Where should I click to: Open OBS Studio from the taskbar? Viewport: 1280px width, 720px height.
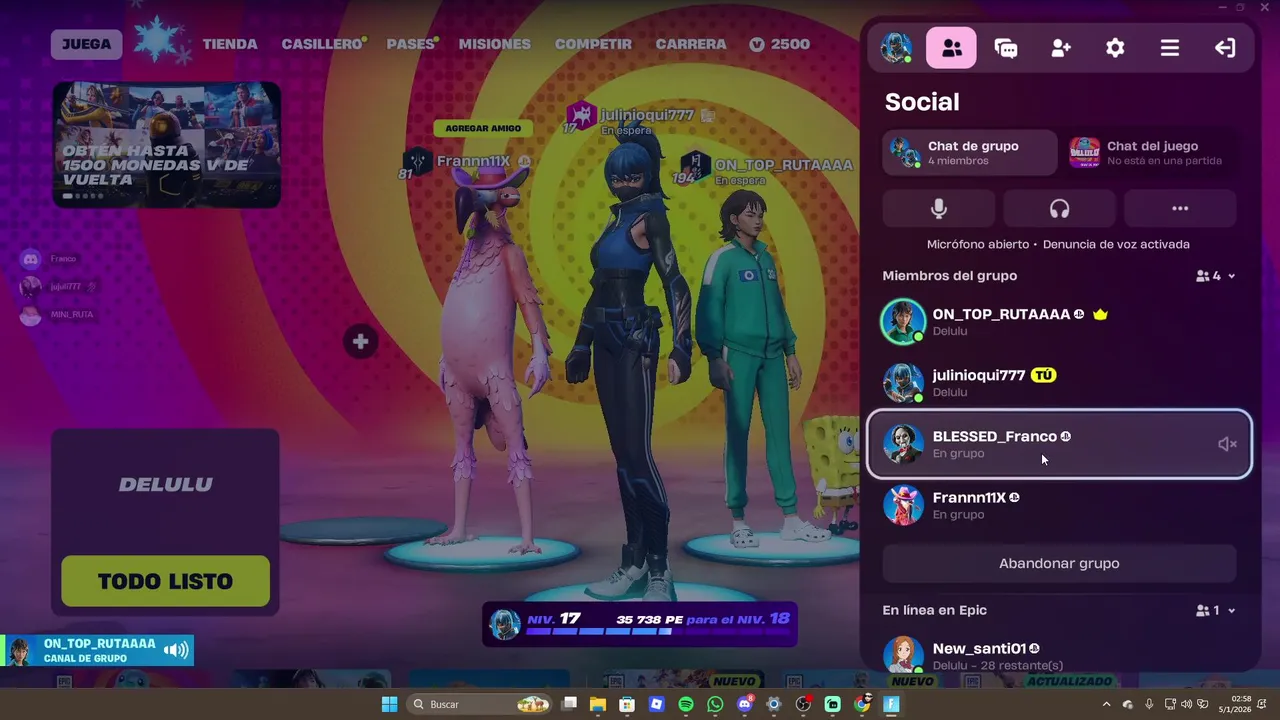point(803,704)
